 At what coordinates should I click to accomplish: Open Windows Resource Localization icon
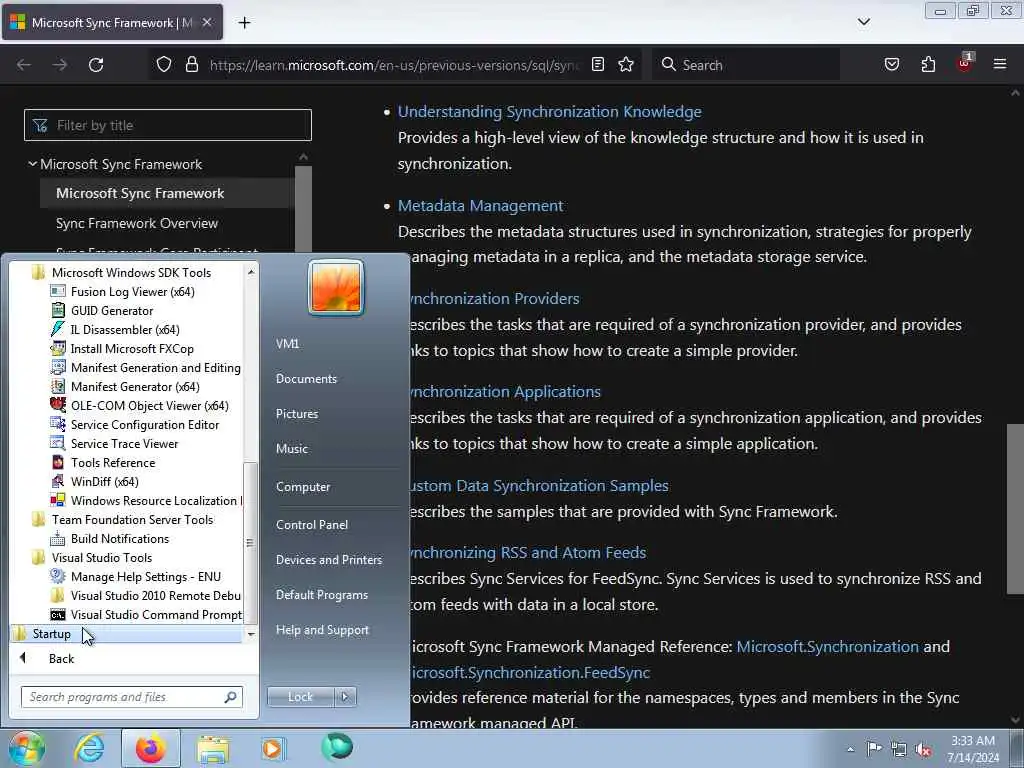[57, 500]
